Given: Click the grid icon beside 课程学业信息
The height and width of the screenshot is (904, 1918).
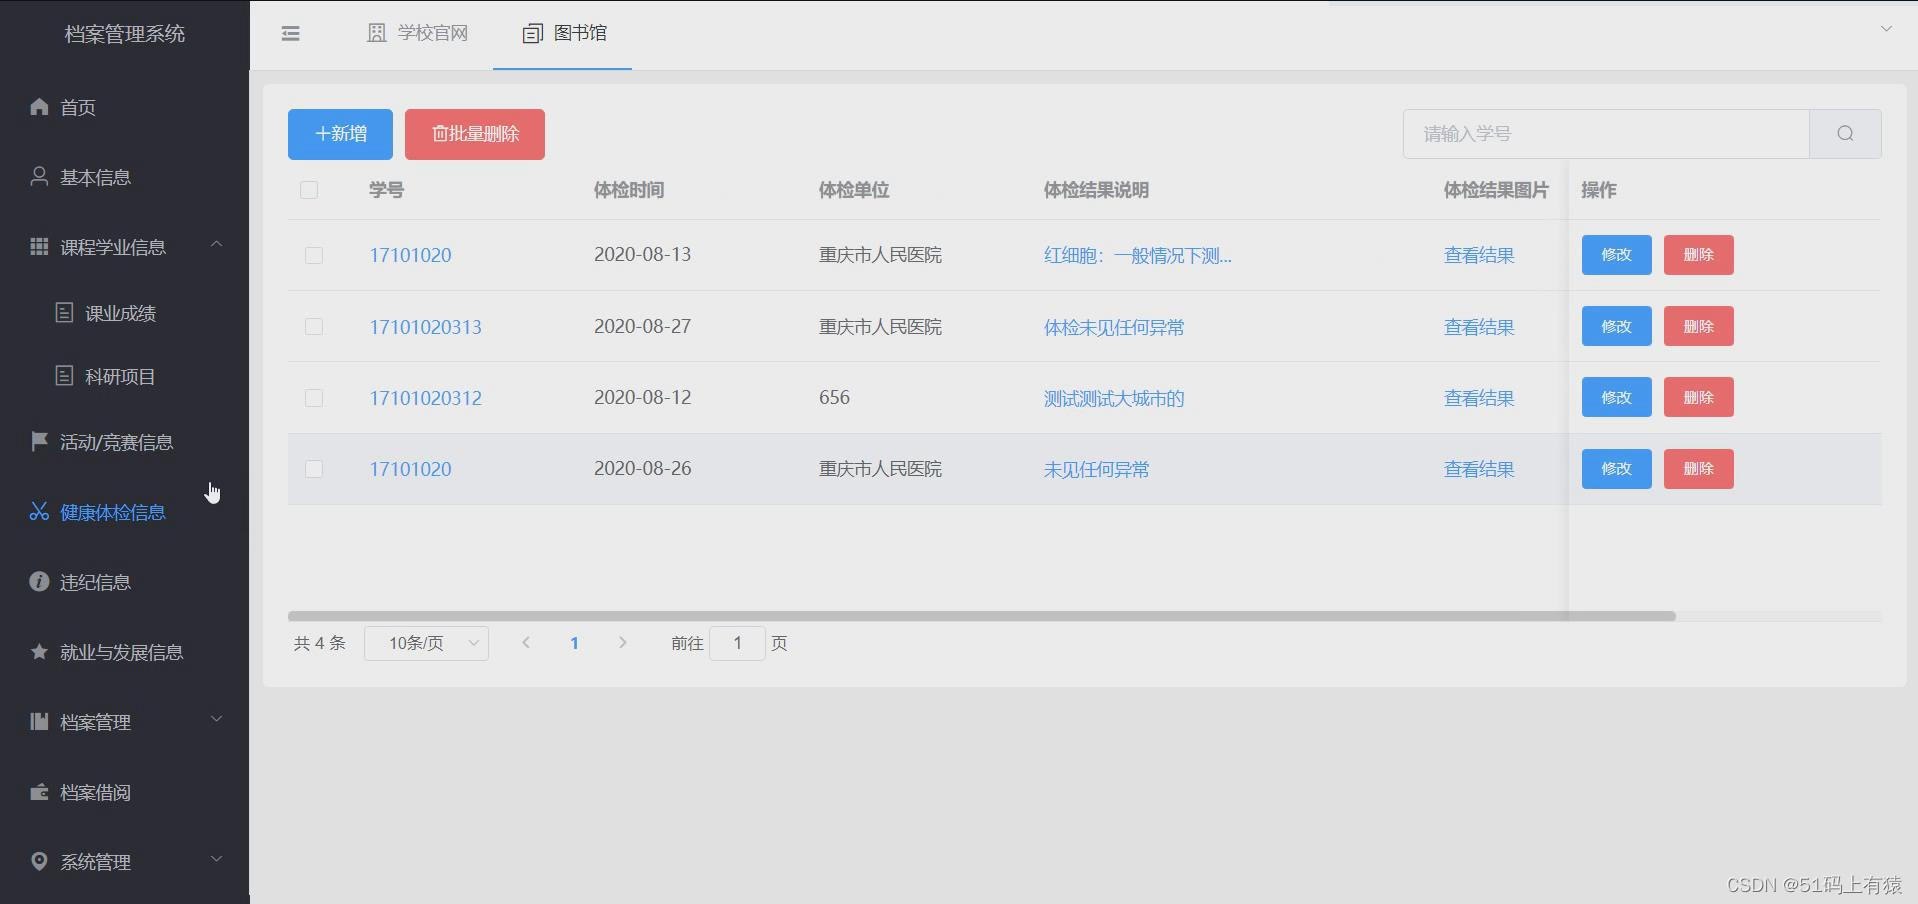Looking at the screenshot, I should click(39, 246).
